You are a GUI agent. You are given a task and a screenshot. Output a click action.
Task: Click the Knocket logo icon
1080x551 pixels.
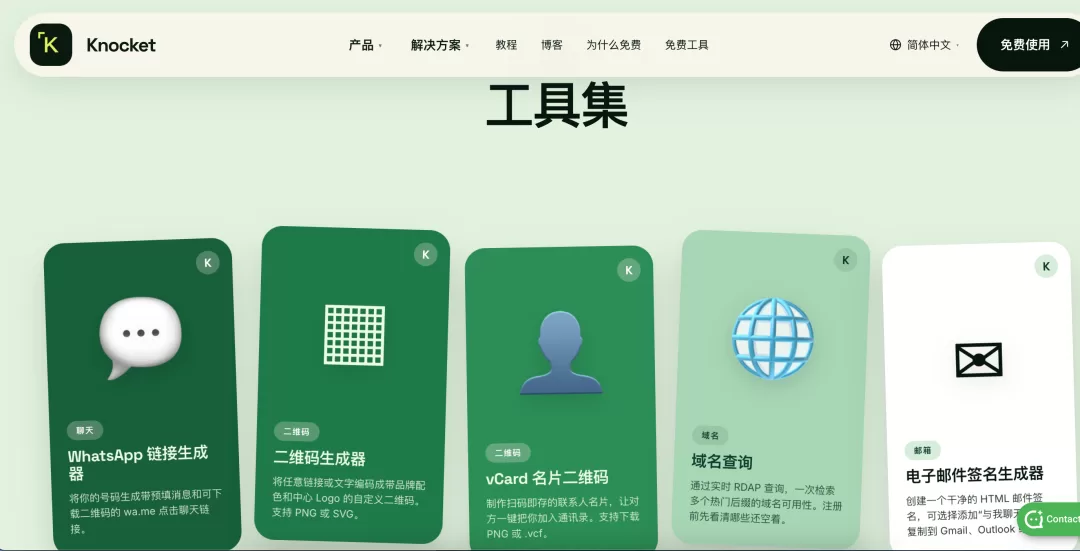click(x=51, y=45)
